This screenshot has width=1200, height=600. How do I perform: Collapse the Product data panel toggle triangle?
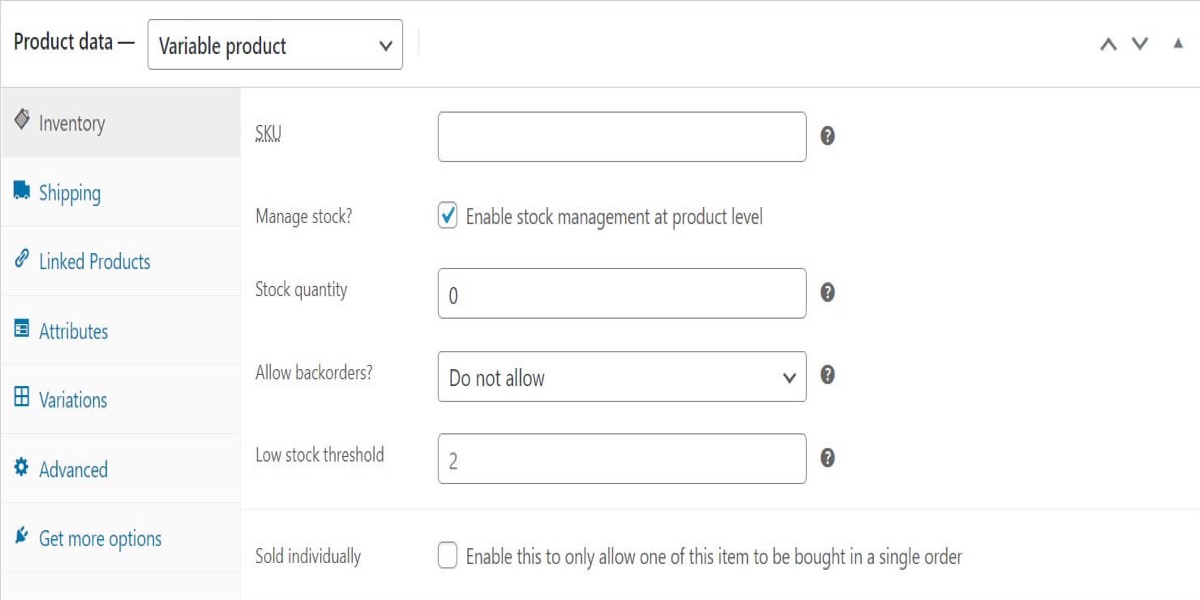(1178, 44)
